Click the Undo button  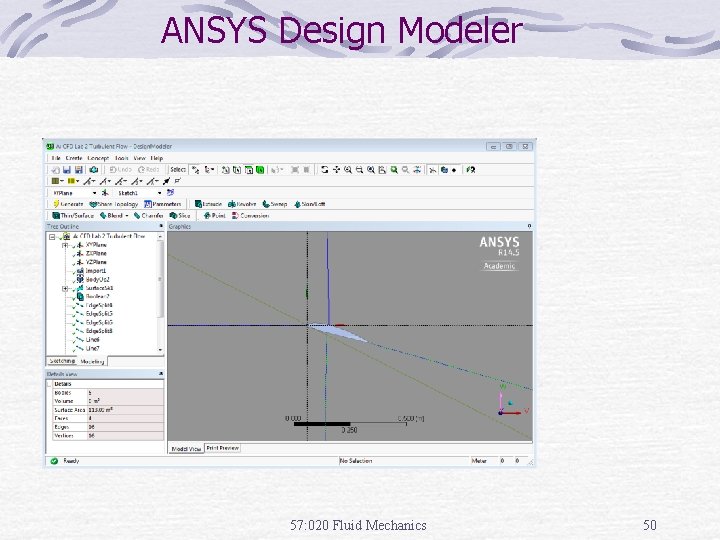tap(120, 170)
